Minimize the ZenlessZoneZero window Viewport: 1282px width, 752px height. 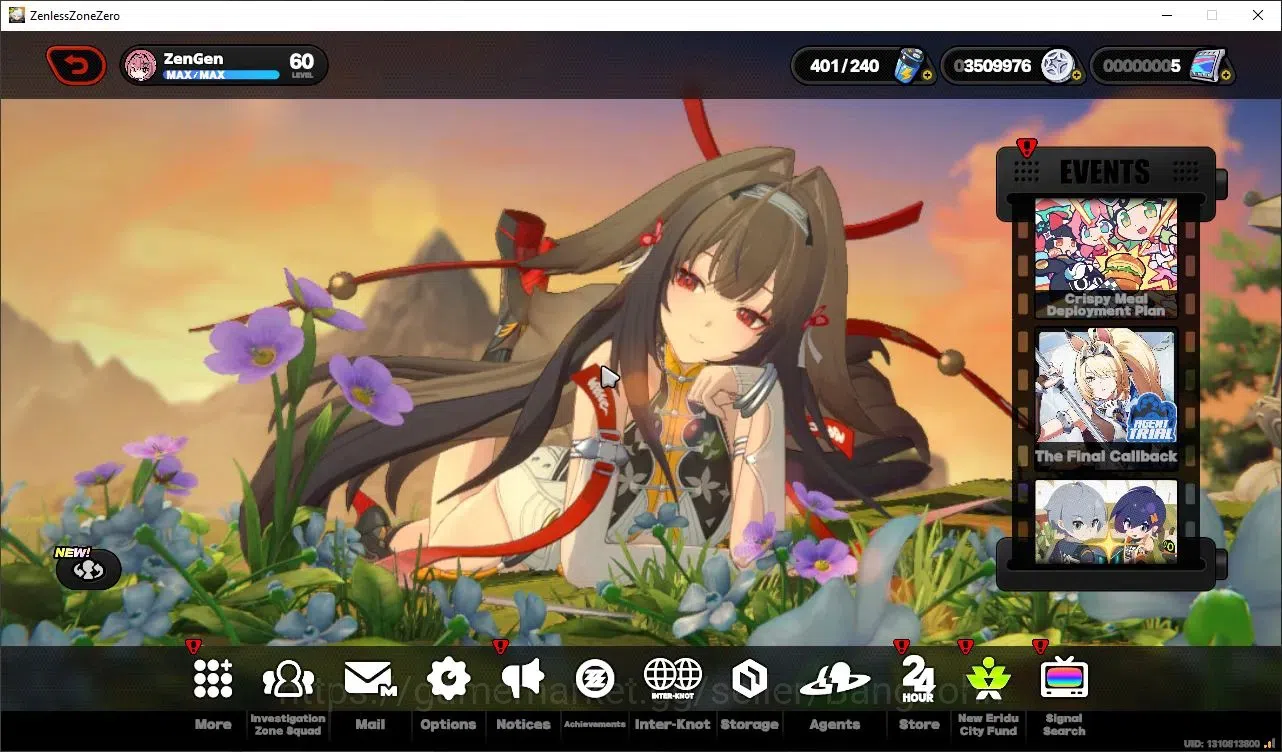(1166, 15)
